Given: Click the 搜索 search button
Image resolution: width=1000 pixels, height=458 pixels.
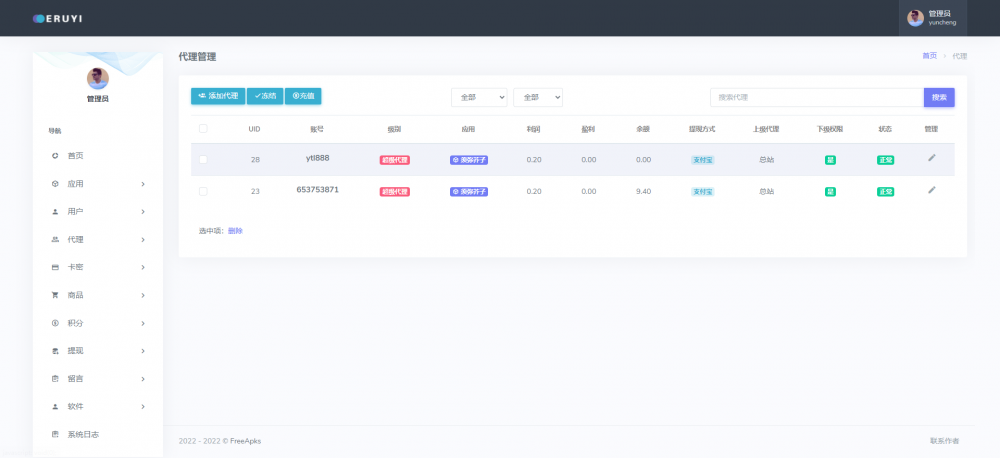Looking at the screenshot, I should pos(938,97).
